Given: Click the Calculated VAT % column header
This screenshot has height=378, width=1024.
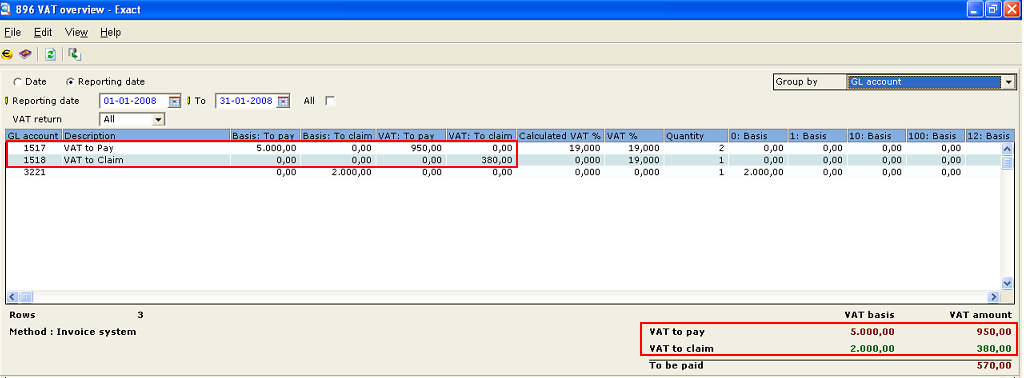Looking at the screenshot, I should (x=561, y=136).
